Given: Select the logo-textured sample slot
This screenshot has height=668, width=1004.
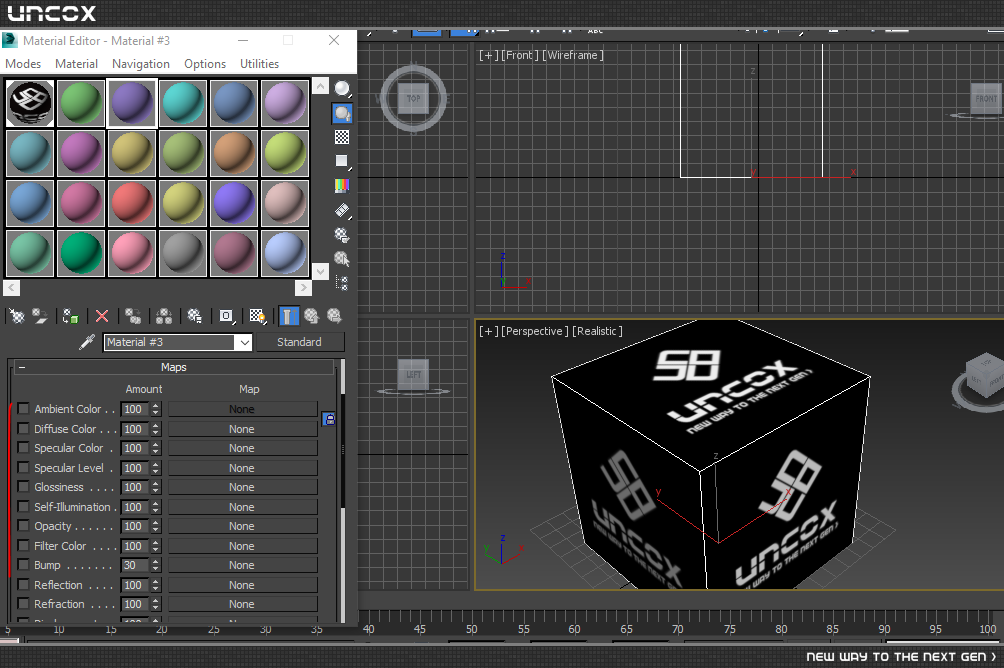Looking at the screenshot, I should click(30, 102).
